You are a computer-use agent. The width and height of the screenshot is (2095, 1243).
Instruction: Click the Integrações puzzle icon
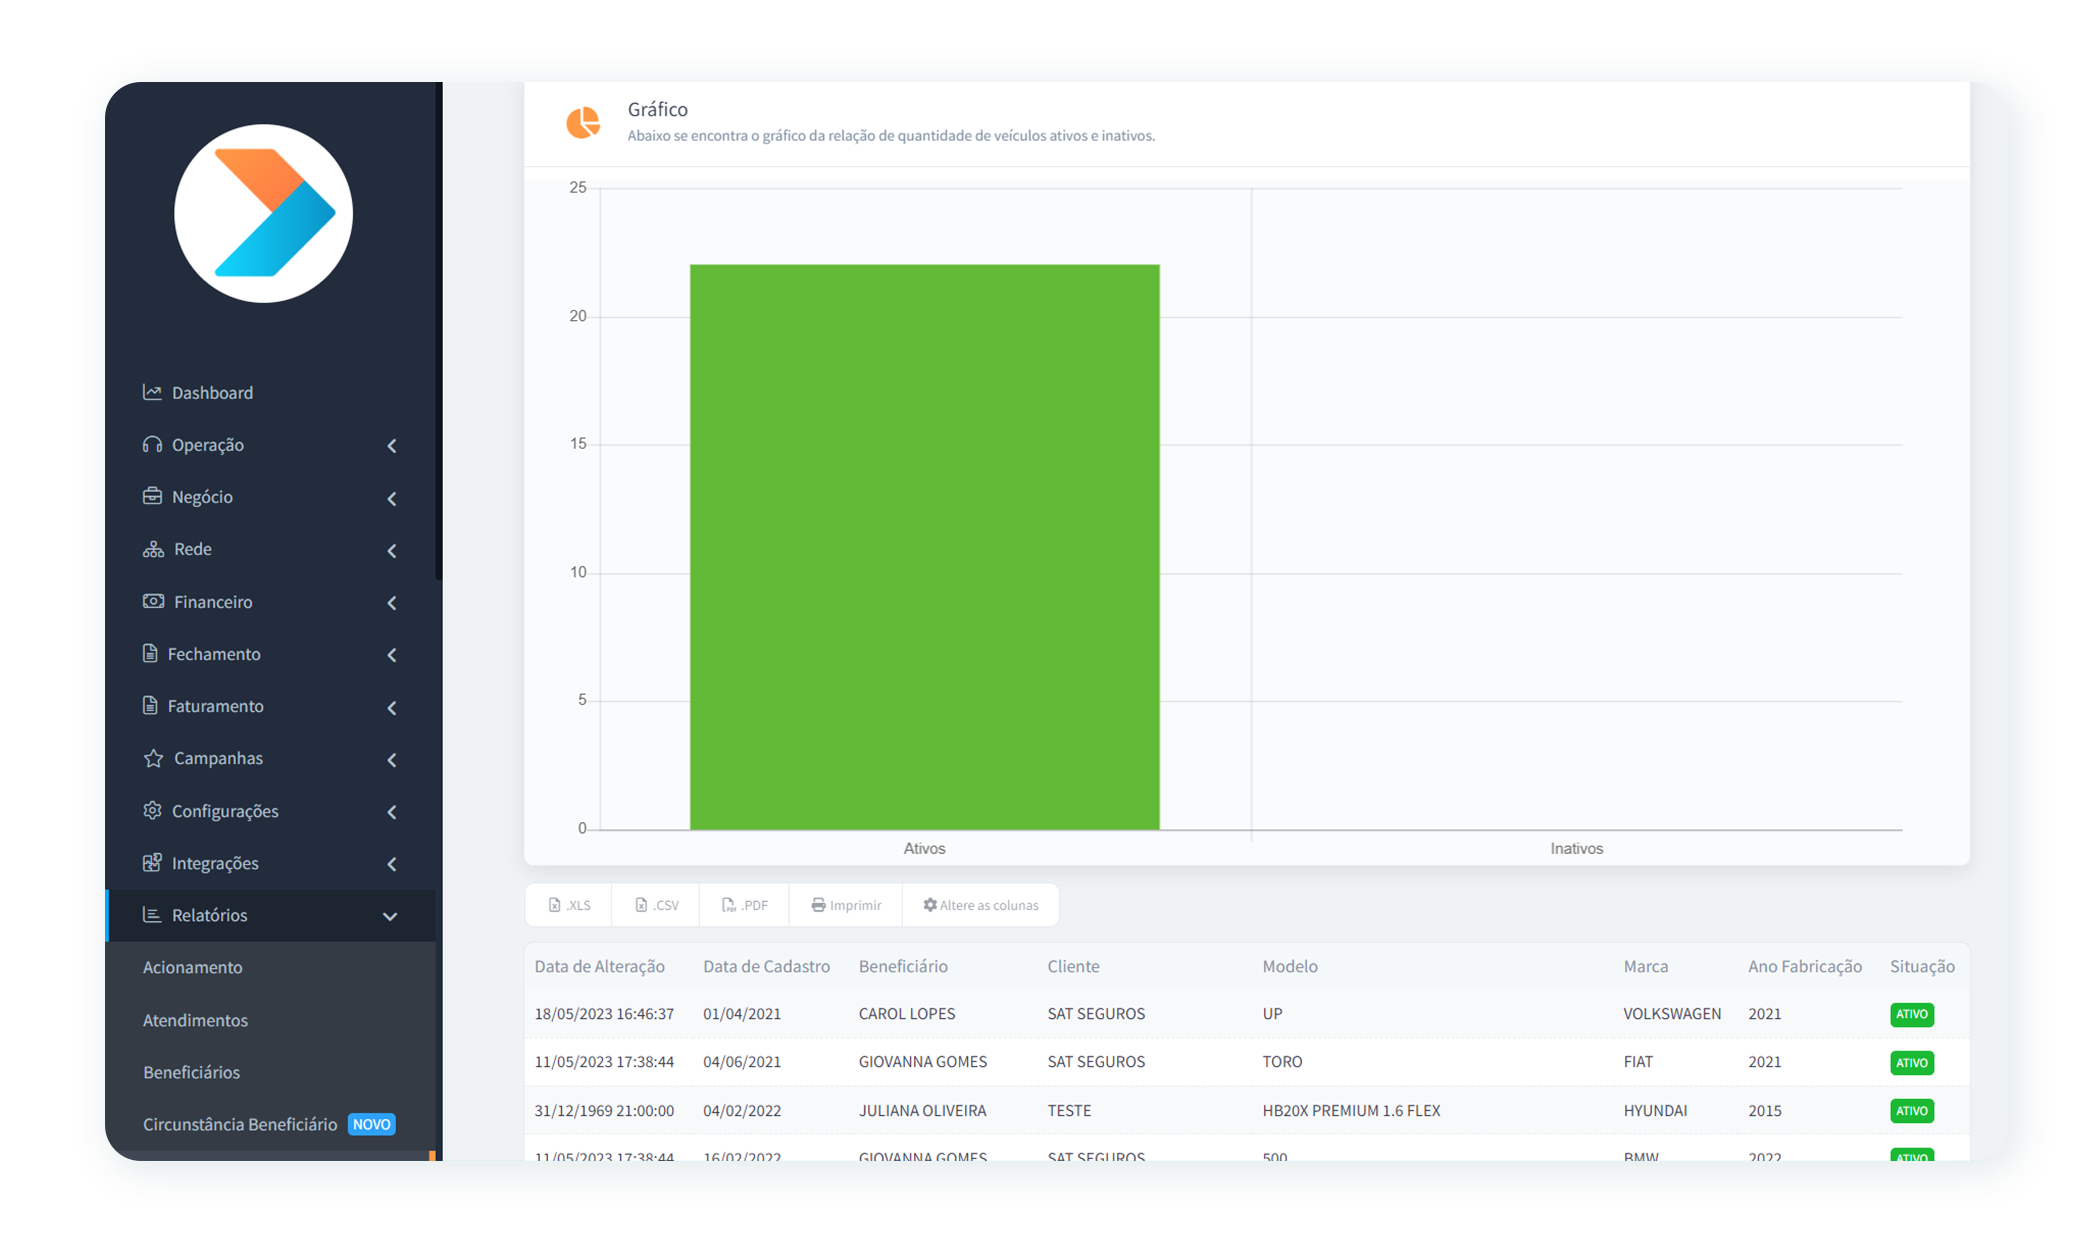[152, 862]
